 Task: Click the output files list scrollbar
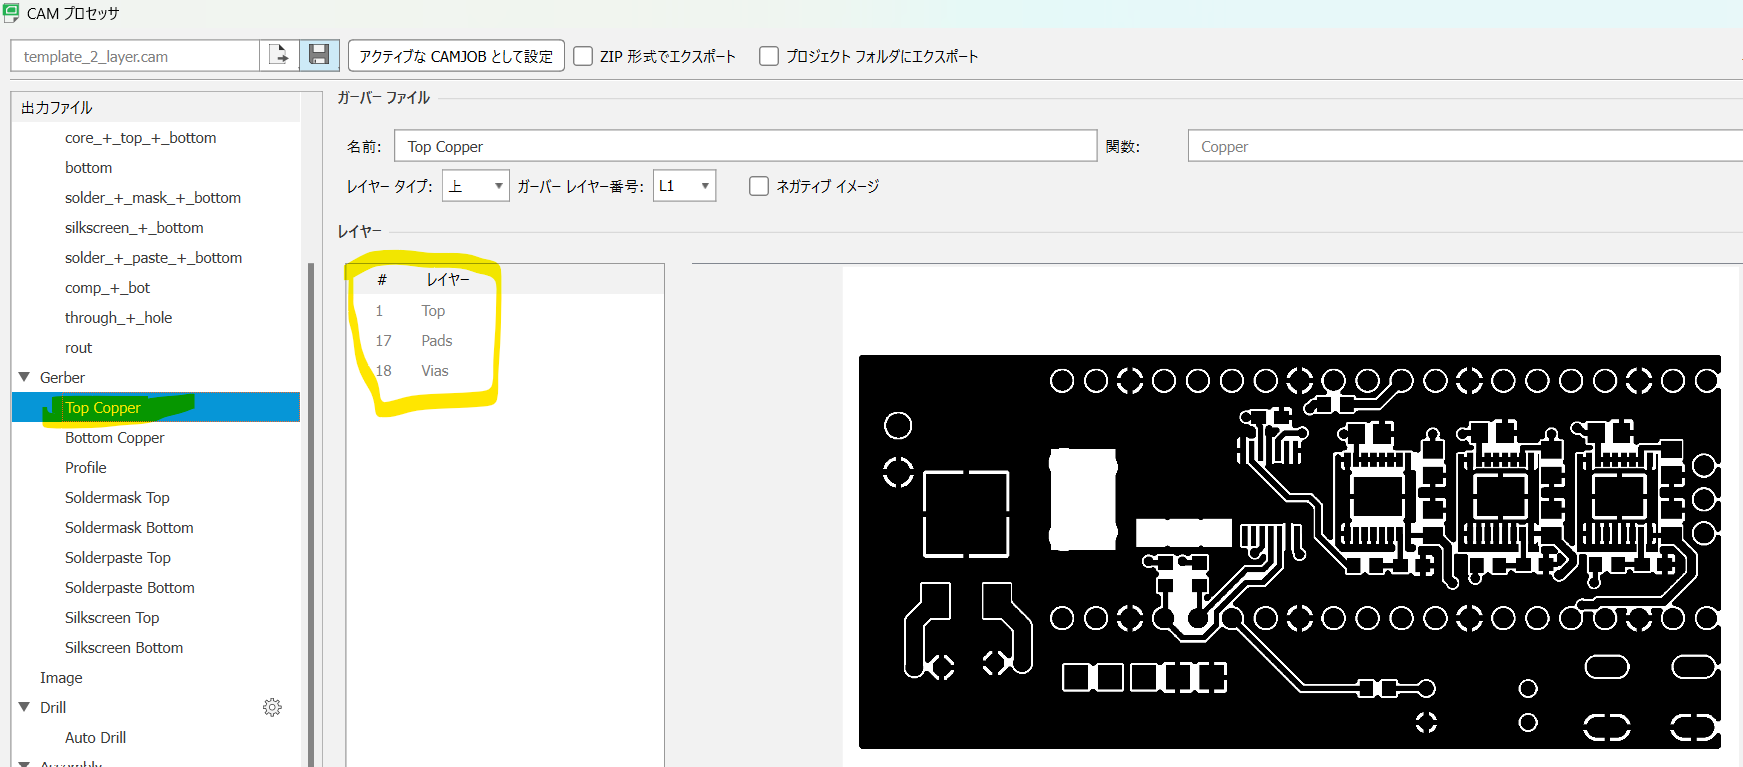pos(311,500)
